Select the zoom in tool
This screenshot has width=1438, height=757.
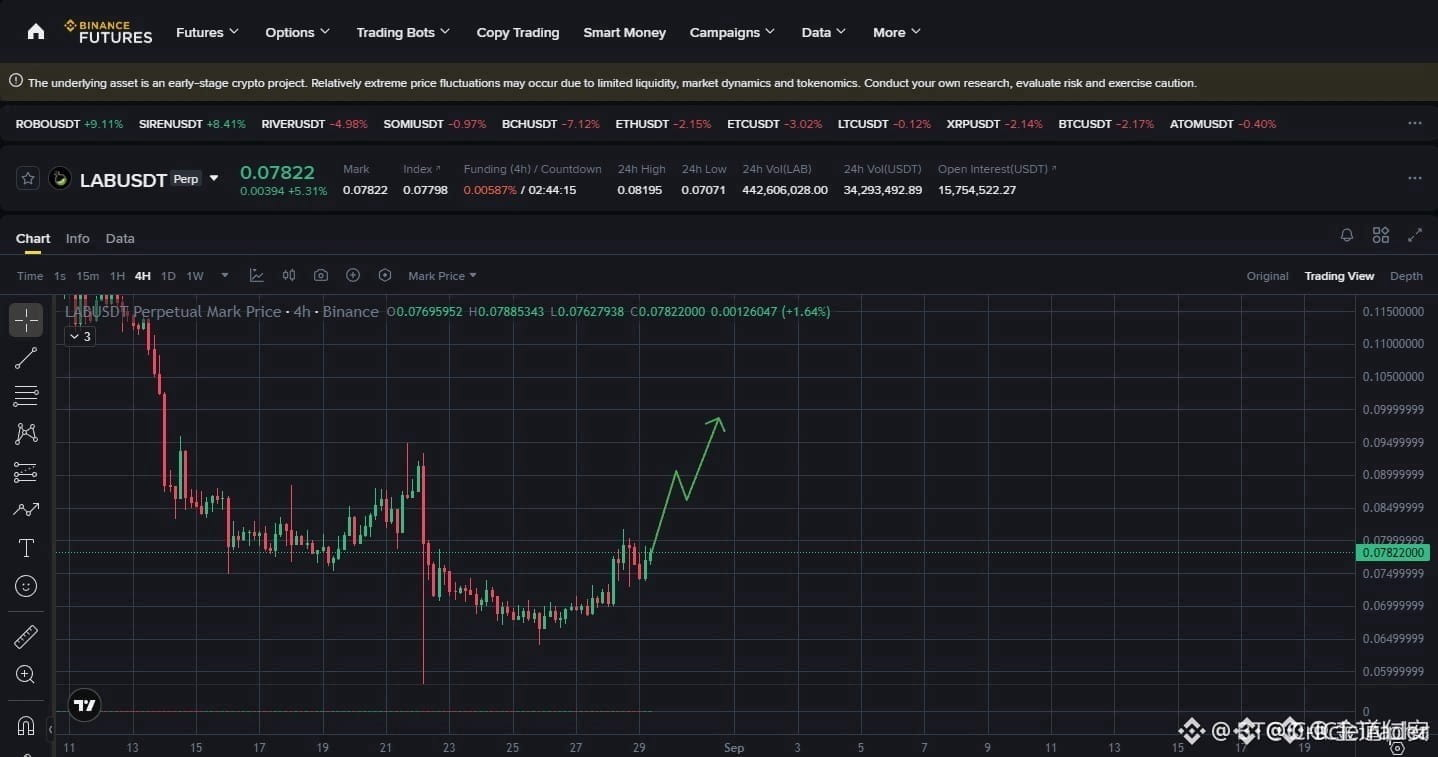coord(26,674)
